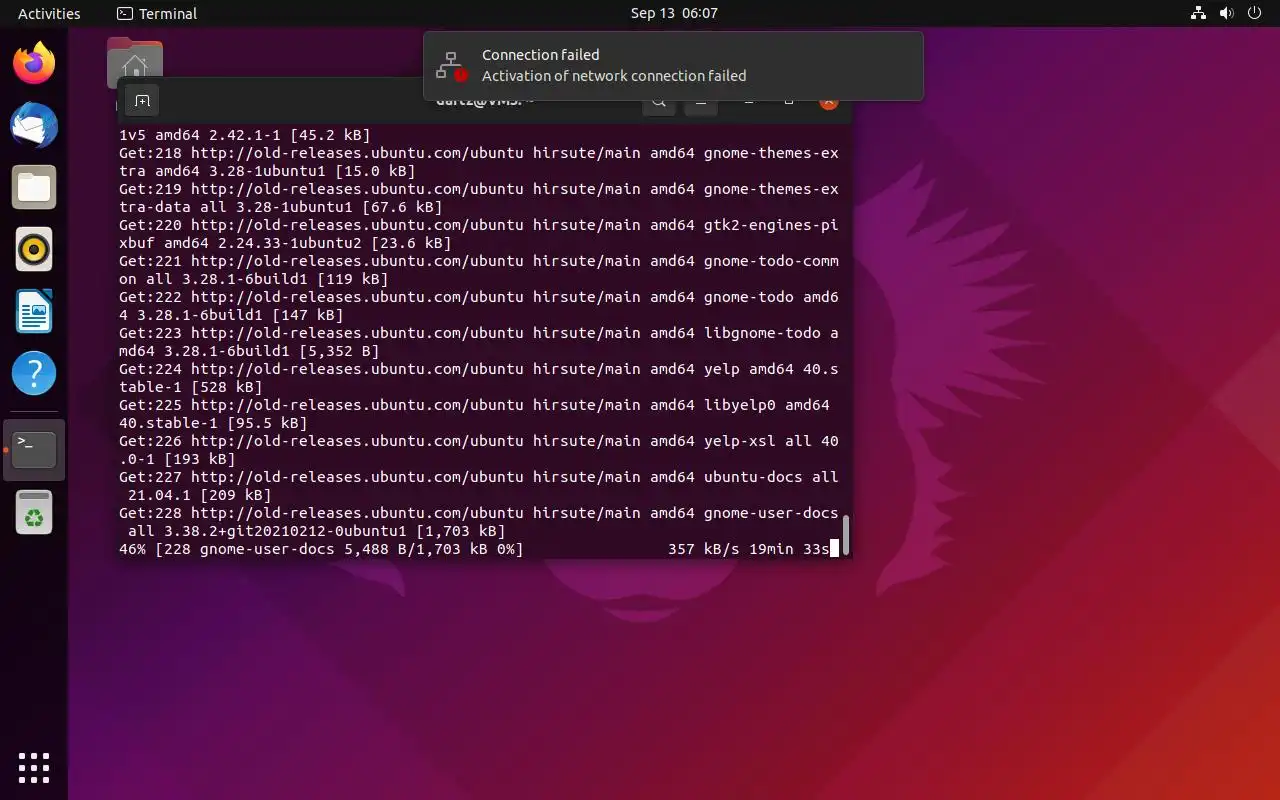The height and width of the screenshot is (800, 1280).
Task: Click the network error icon in the notification
Action: click(452, 66)
